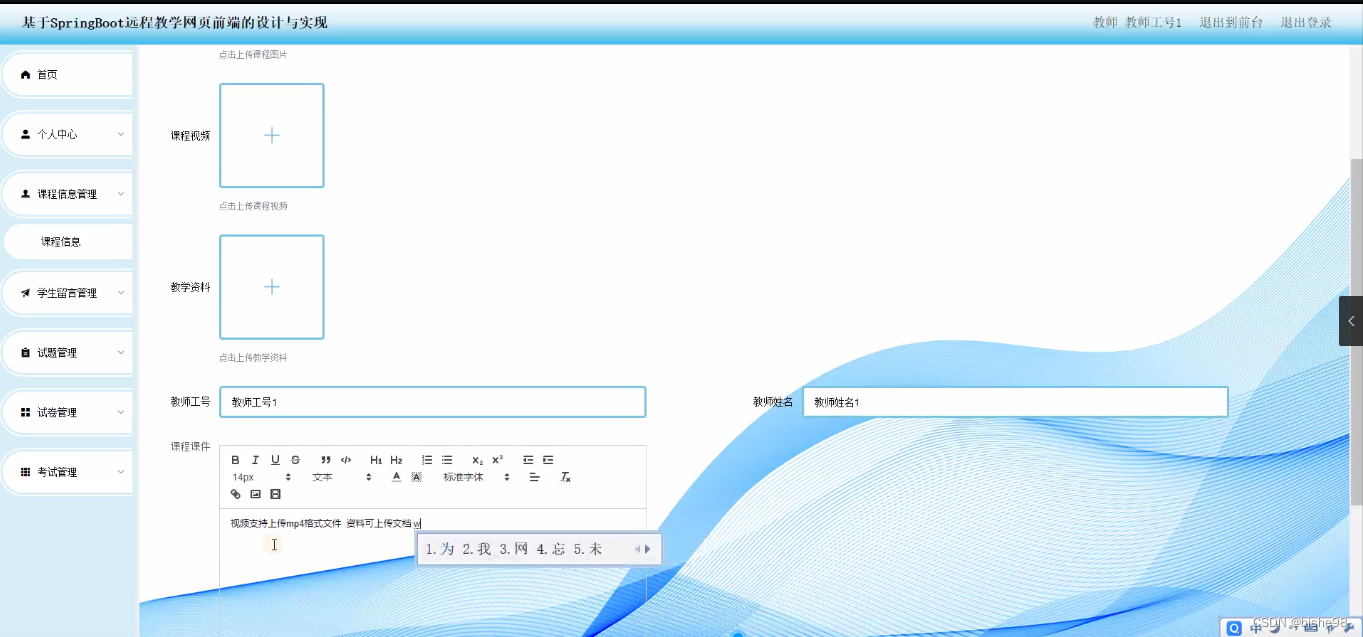Expand the 个人中心 sidebar menu
The image size is (1363, 637).
point(65,133)
